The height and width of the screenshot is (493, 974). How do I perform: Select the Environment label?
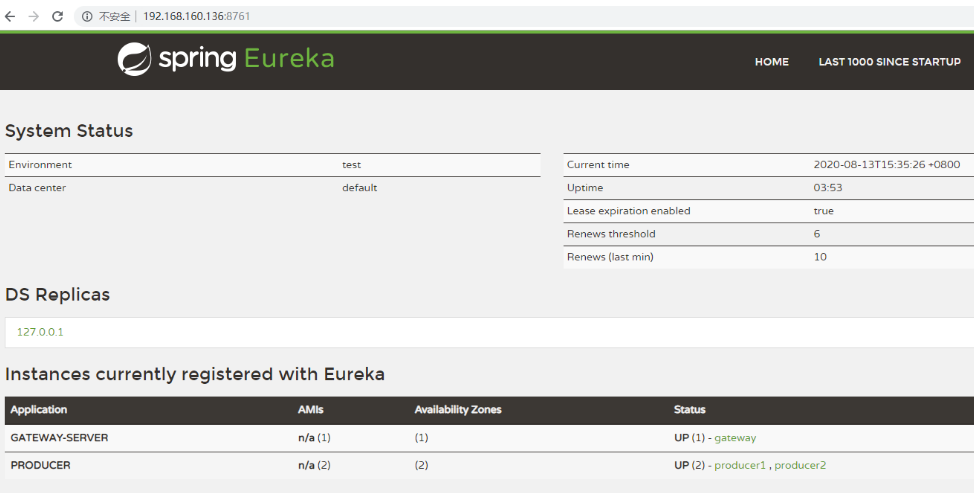click(x=40, y=165)
